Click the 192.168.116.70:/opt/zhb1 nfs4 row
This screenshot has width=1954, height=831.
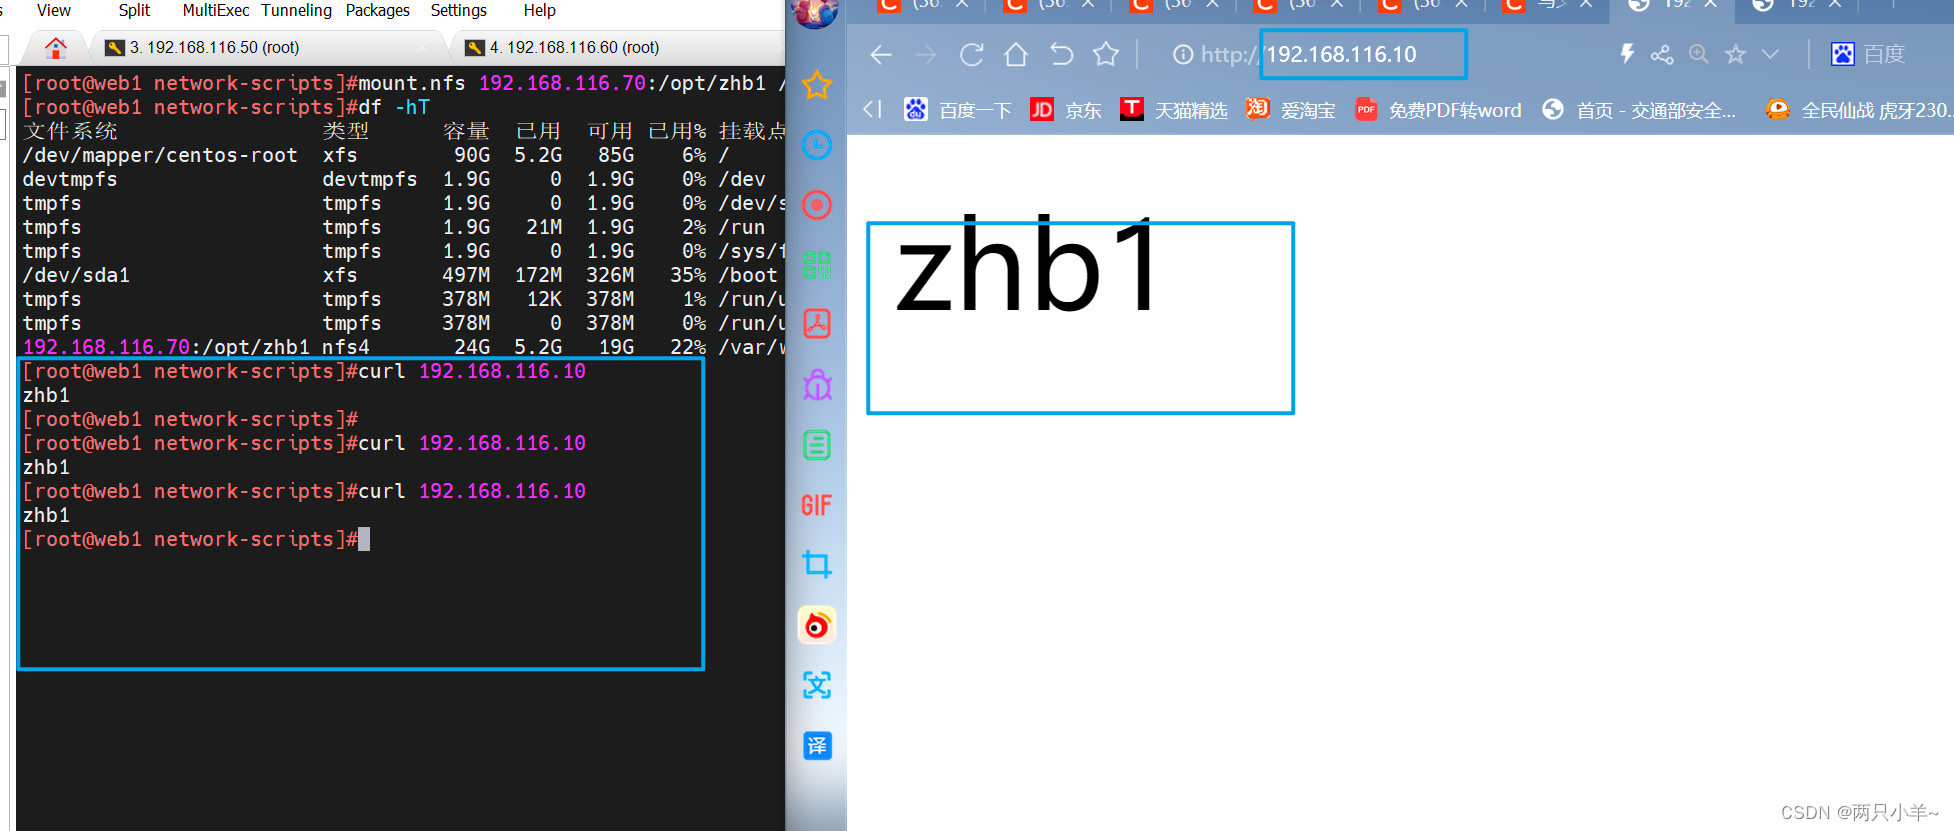coord(403,347)
